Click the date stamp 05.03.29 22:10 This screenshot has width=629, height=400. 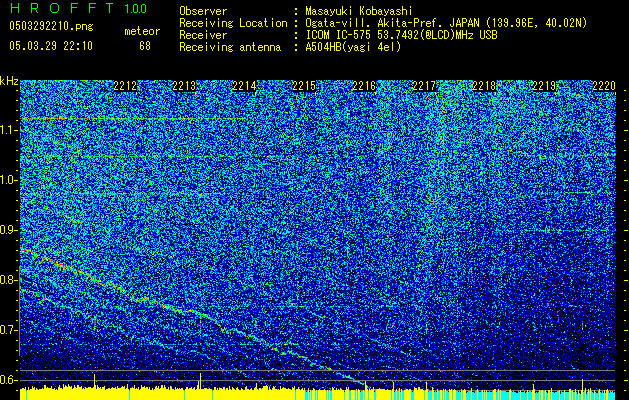pyautogui.click(x=51, y=46)
